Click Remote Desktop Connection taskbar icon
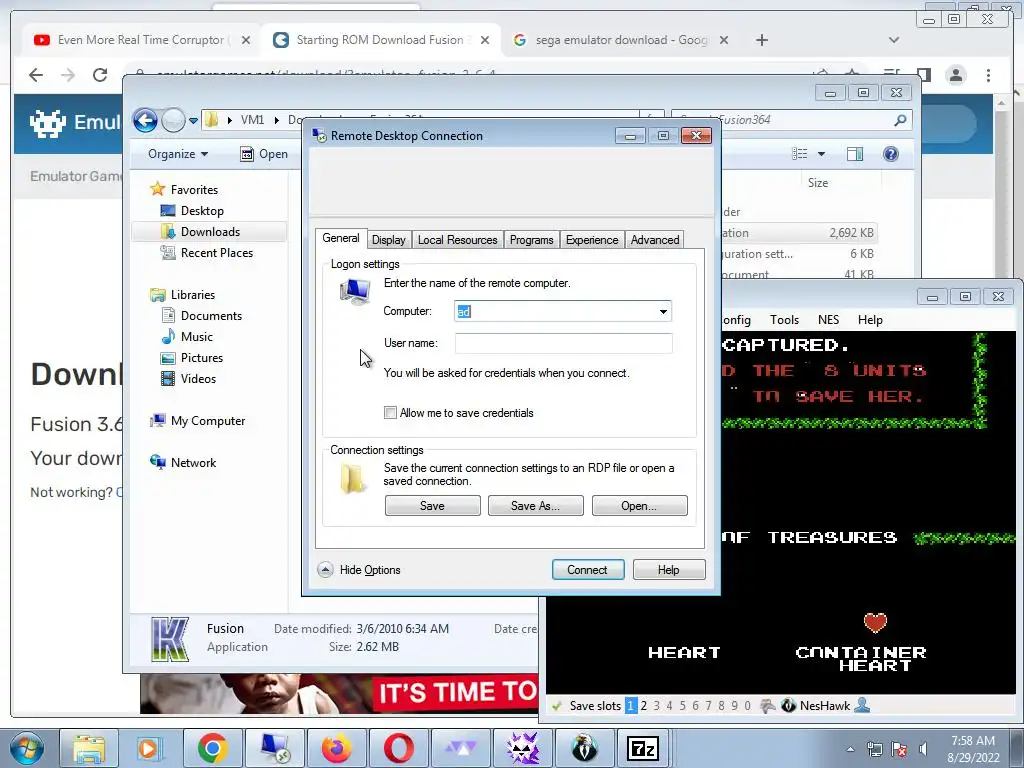Screen dimensions: 1024x768 [275, 748]
